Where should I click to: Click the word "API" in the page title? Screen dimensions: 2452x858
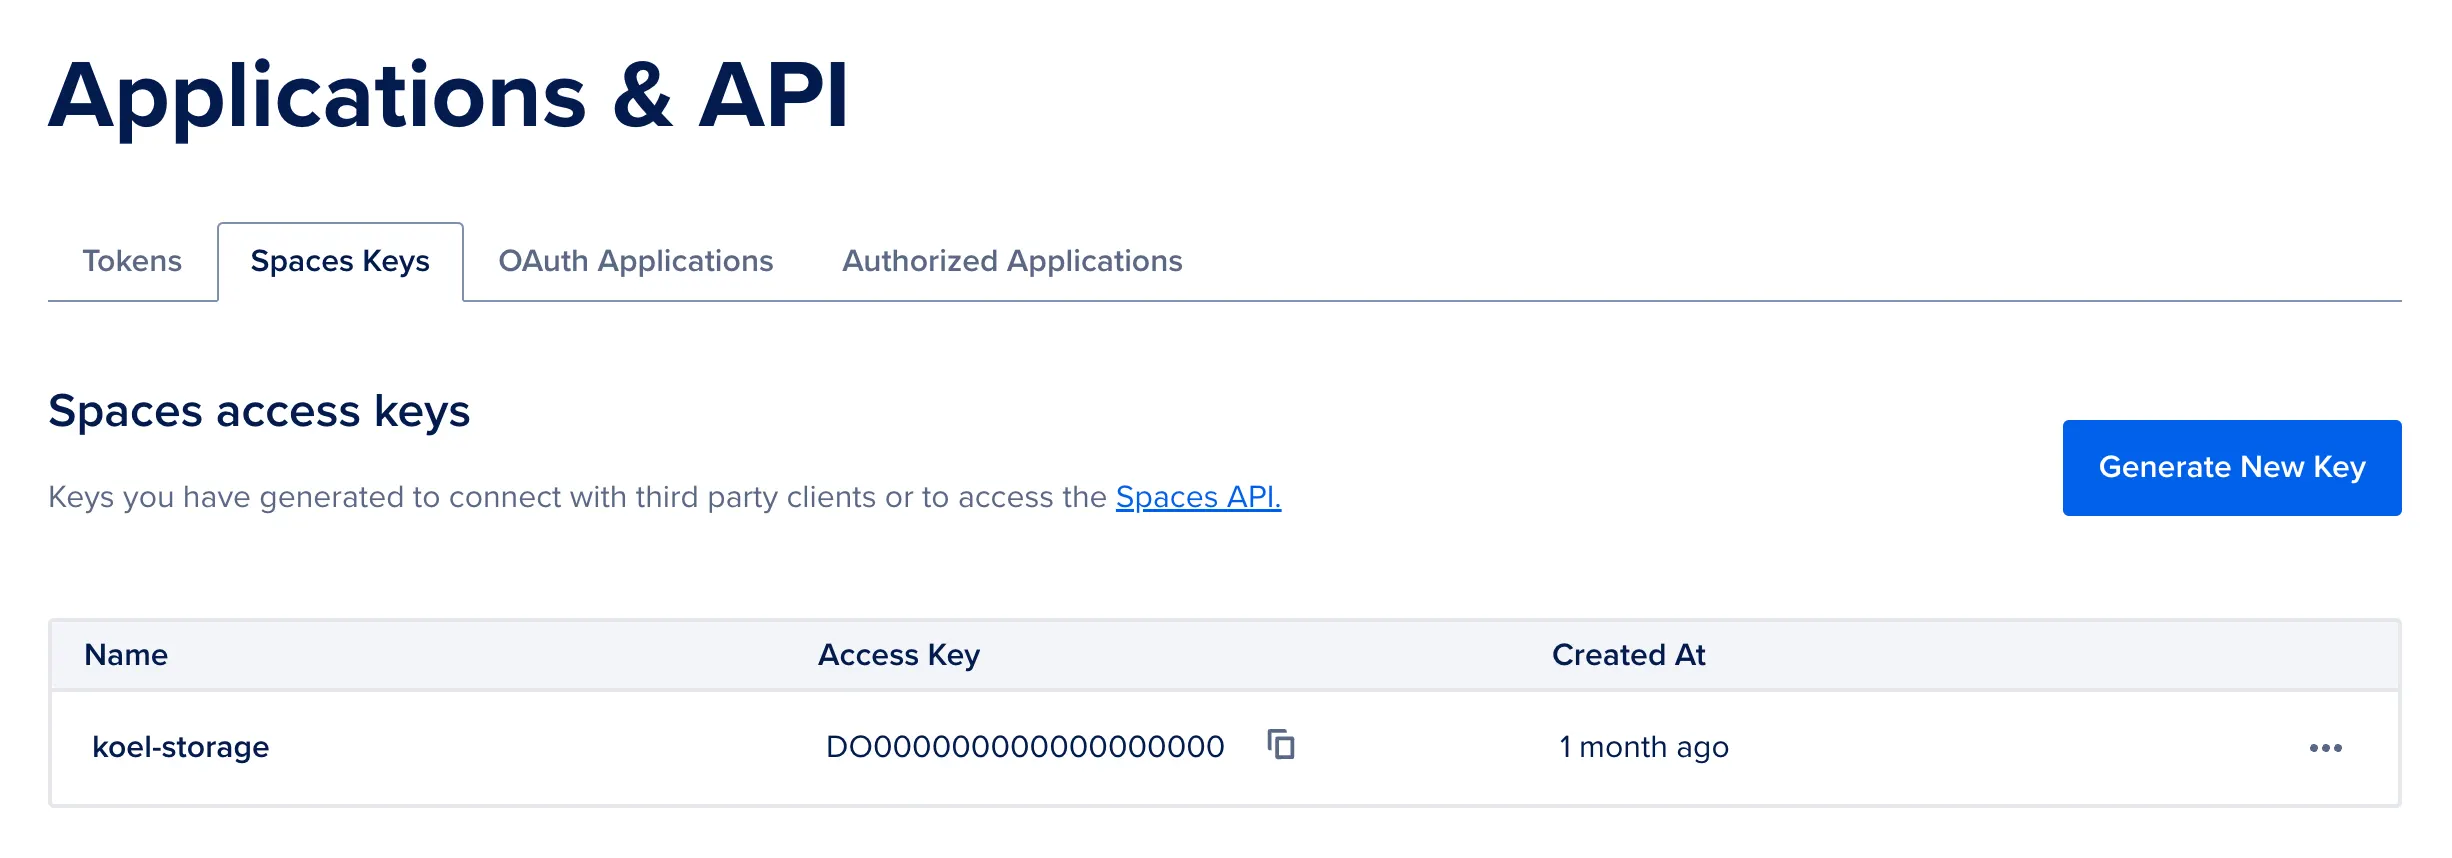point(773,97)
